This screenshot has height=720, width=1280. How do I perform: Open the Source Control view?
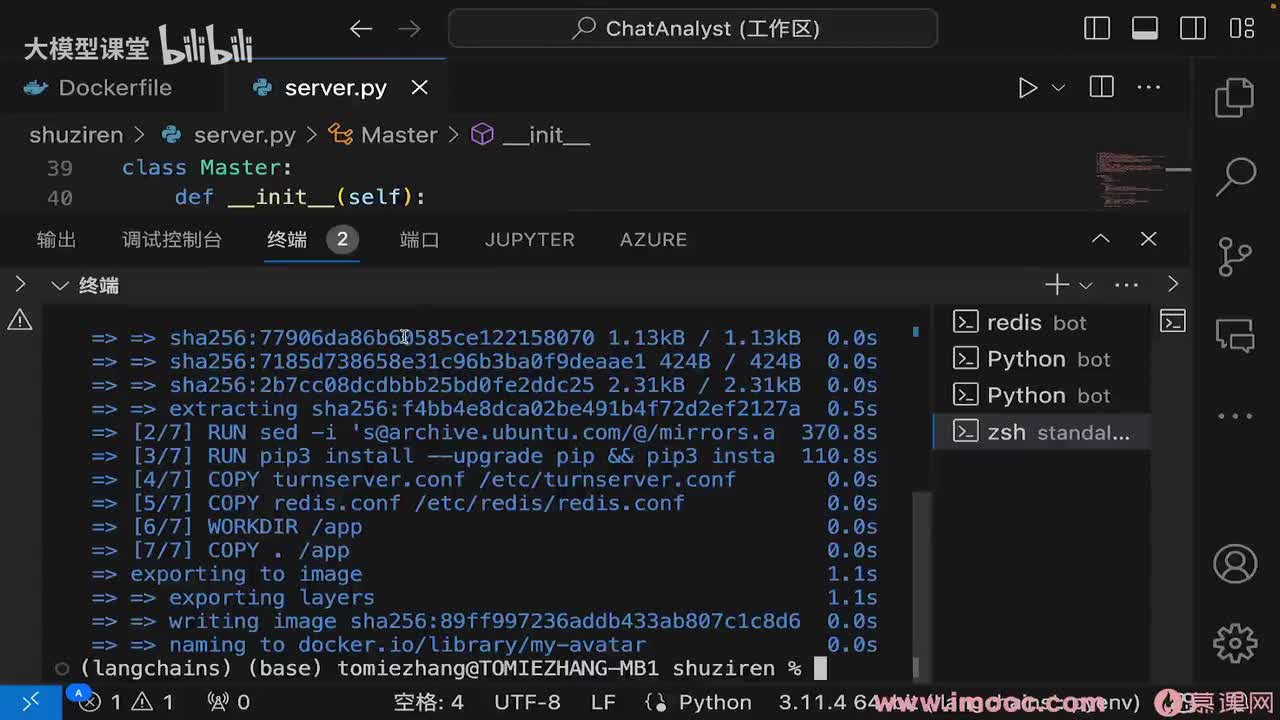coord(1235,256)
